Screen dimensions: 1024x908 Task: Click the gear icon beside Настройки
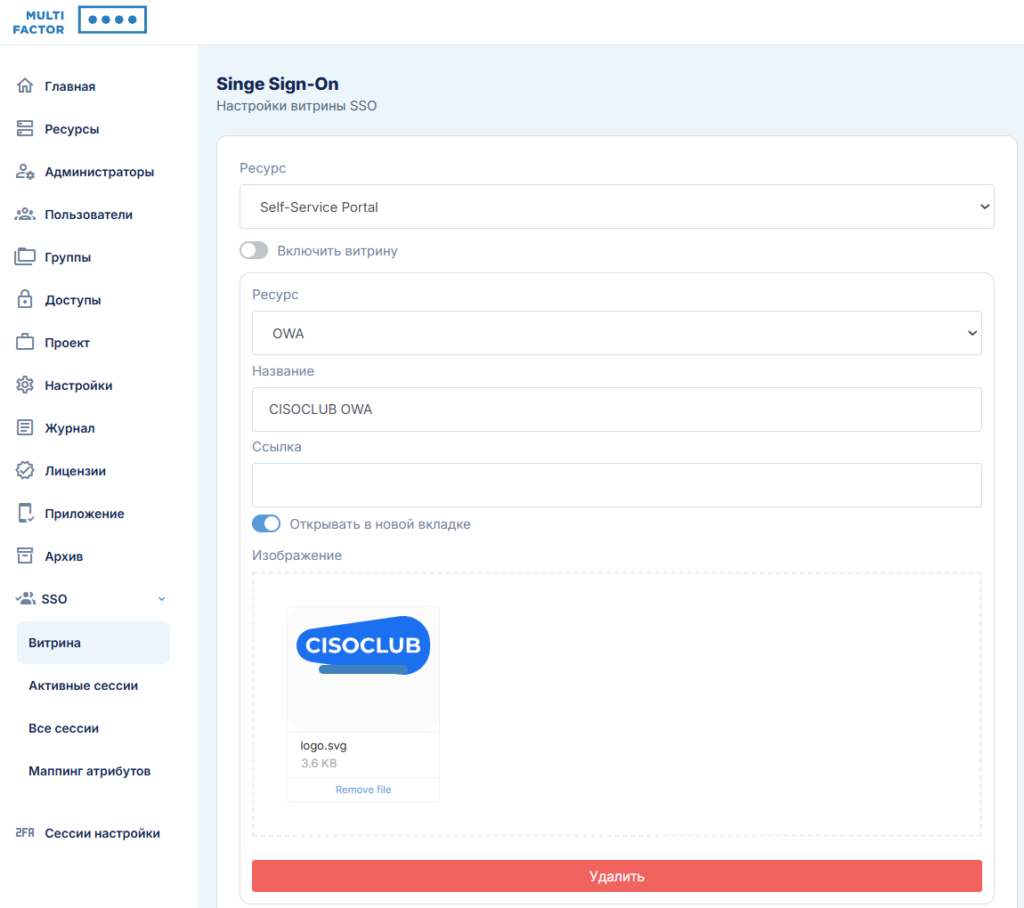pos(25,385)
